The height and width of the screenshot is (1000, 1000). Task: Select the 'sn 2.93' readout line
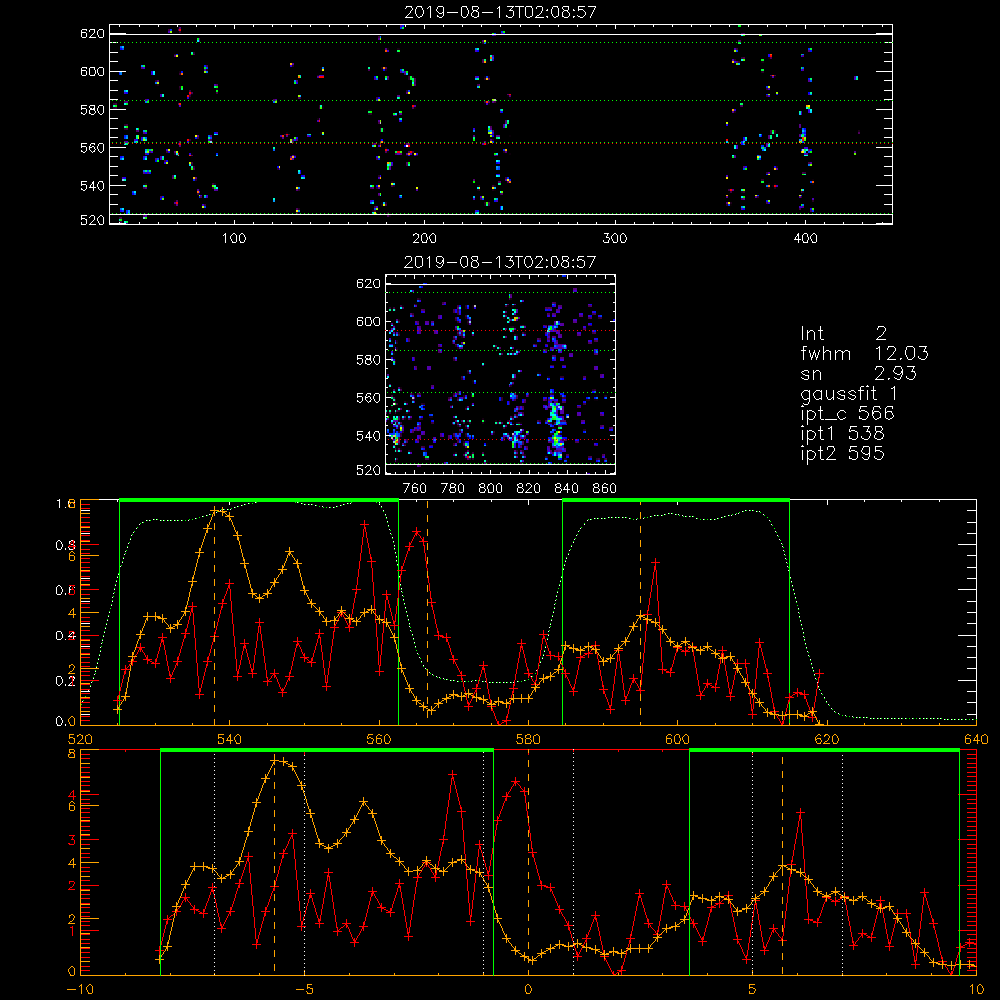pos(858,373)
